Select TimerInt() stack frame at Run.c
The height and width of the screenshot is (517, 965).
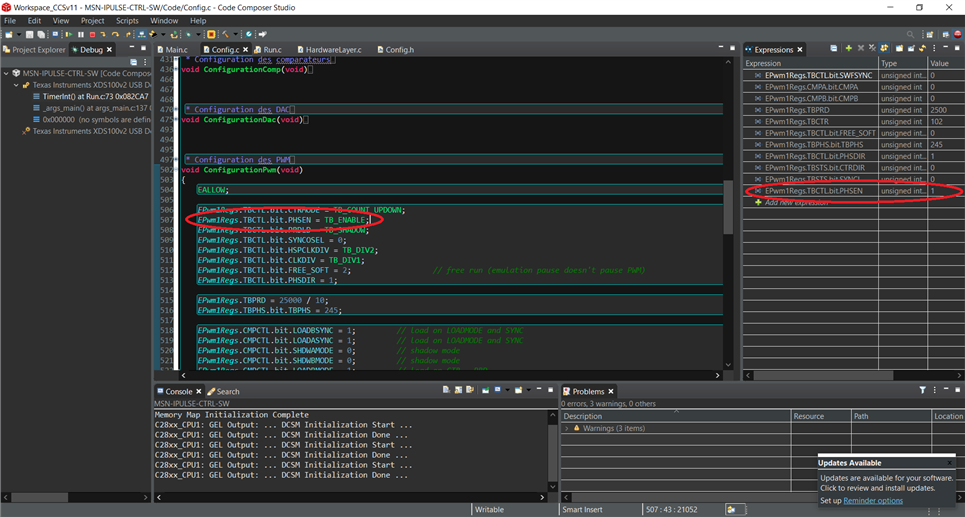[x=95, y=96]
